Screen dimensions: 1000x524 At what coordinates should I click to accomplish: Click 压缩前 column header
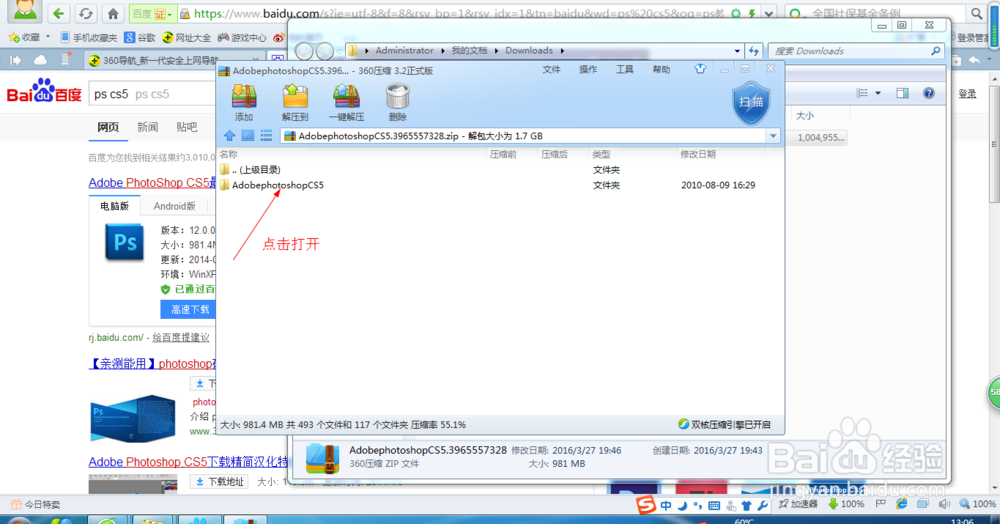point(503,154)
